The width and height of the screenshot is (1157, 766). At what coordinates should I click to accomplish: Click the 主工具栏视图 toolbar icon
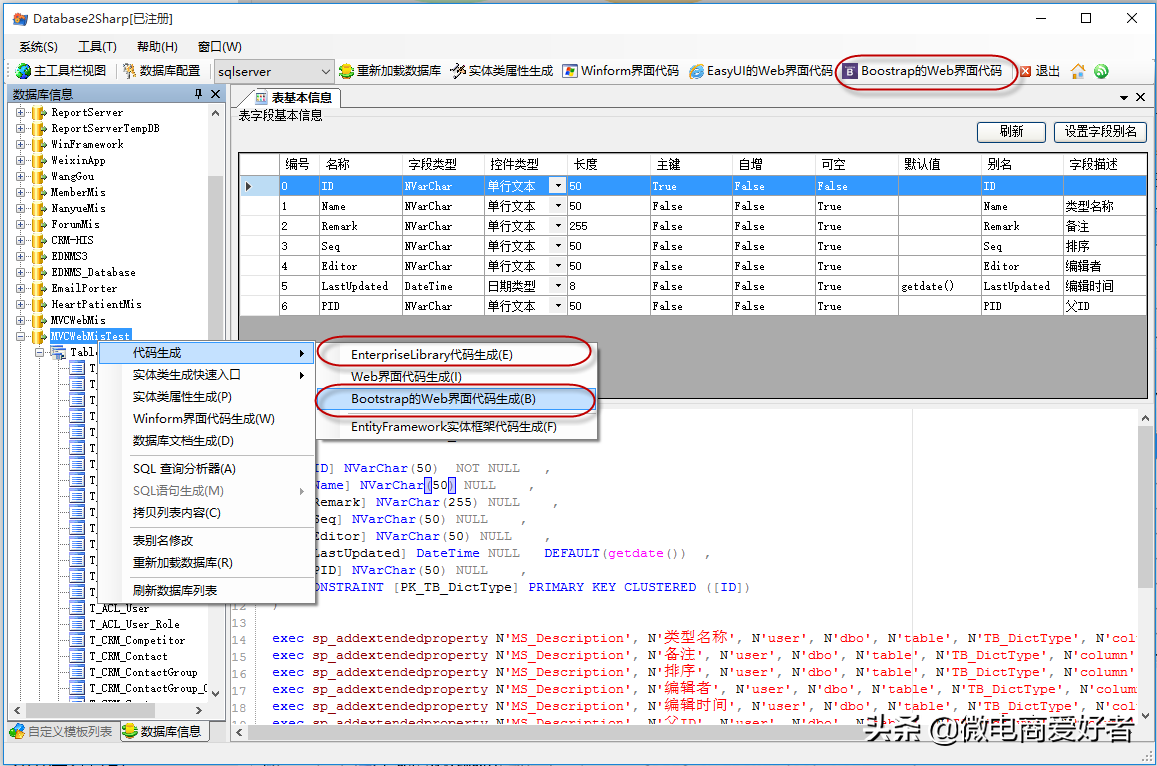click(24, 71)
